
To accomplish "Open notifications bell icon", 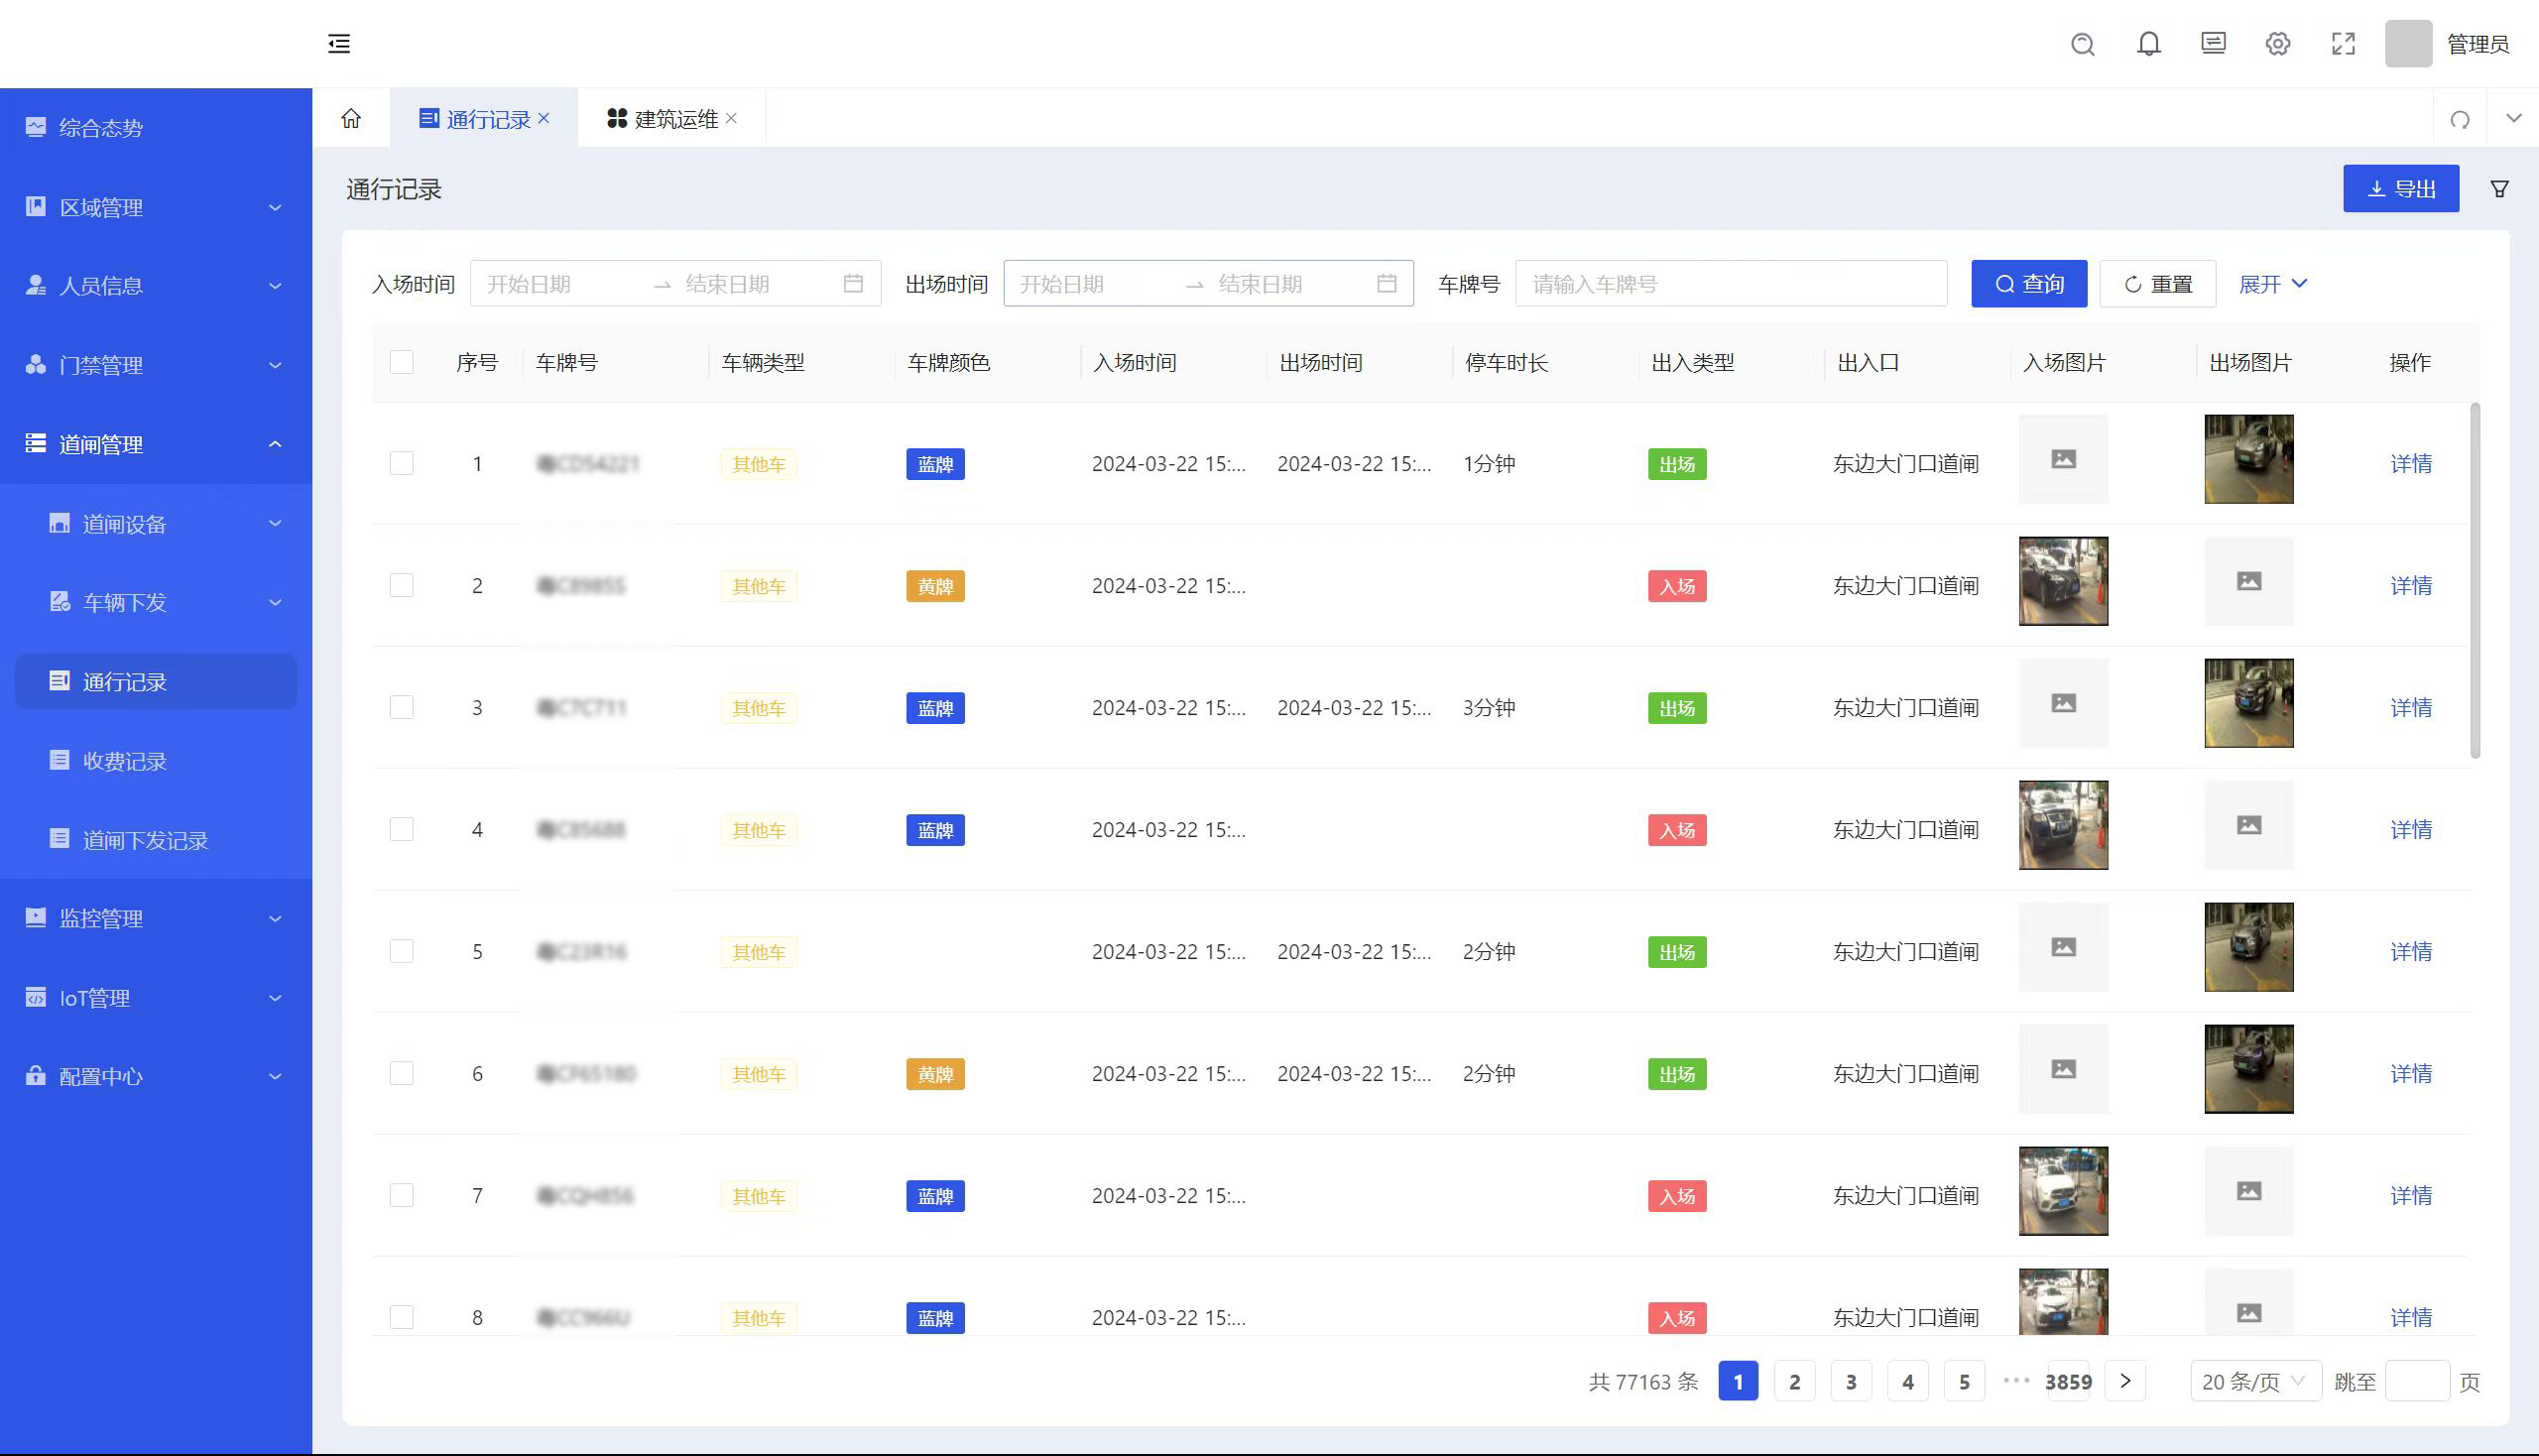I will (2149, 44).
